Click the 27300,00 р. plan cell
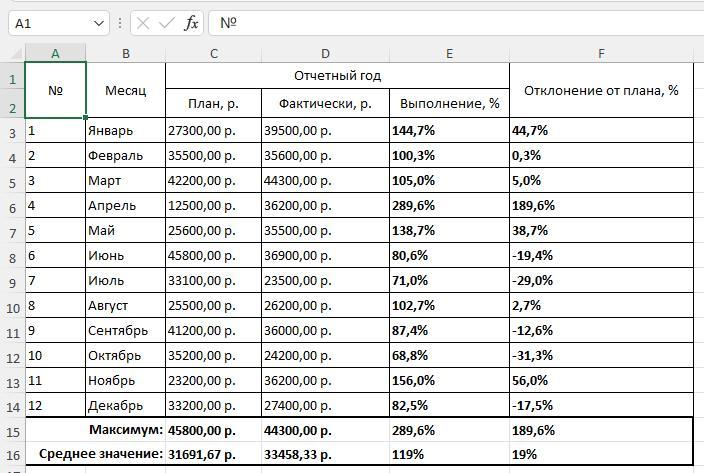Image resolution: width=704 pixels, height=473 pixels. [x=214, y=131]
